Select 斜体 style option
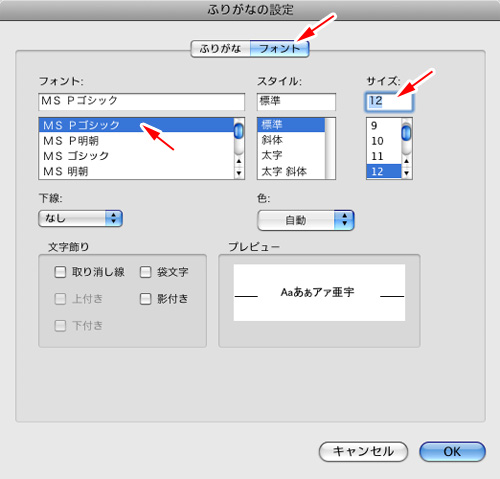The width and height of the screenshot is (500, 479). pyautogui.click(x=291, y=140)
